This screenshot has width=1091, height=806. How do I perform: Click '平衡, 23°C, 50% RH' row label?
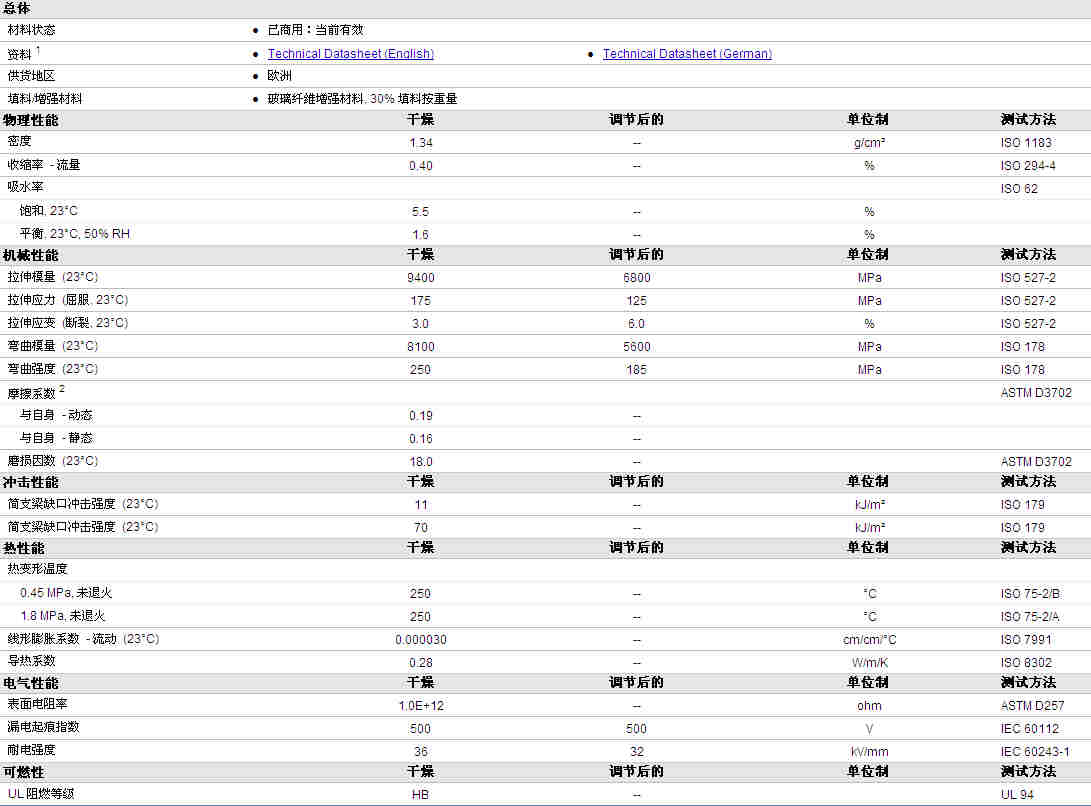[74, 234]
